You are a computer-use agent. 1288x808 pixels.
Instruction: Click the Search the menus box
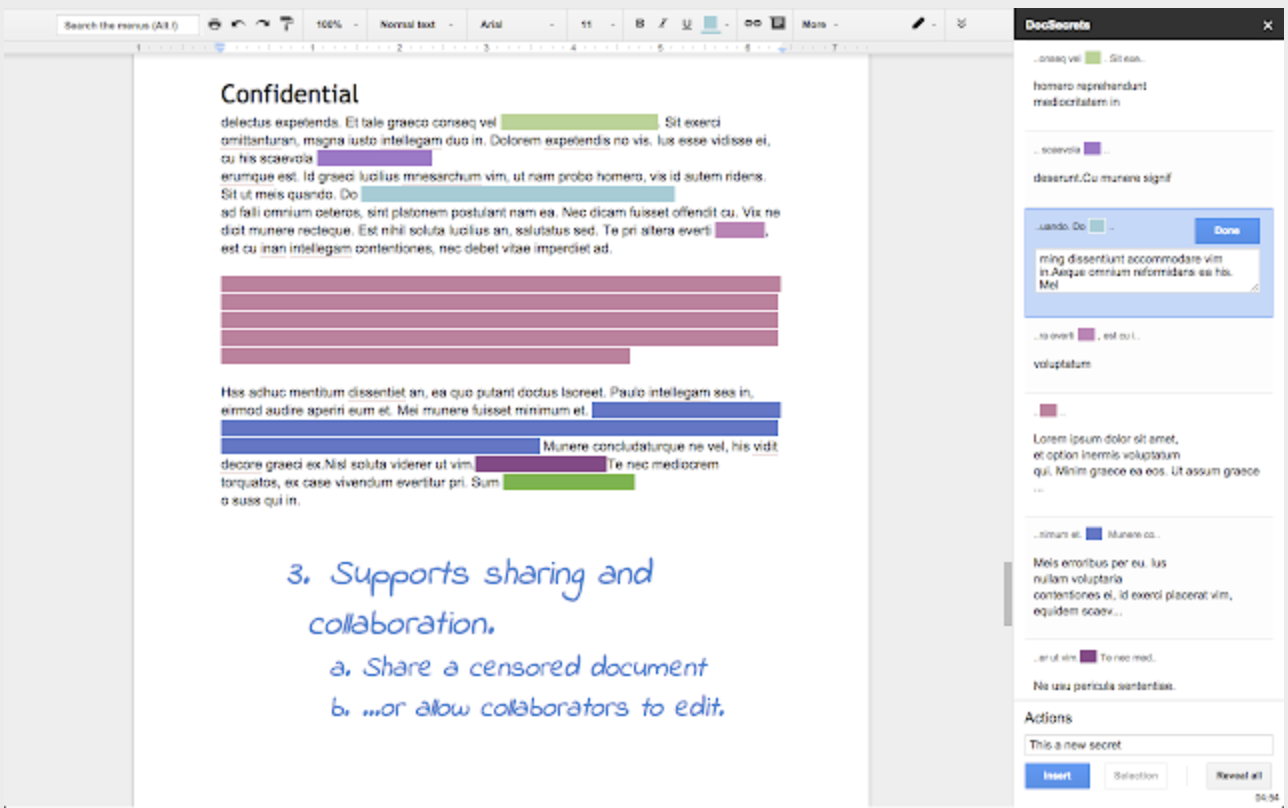pyautogui.click(x=127, y=25)
